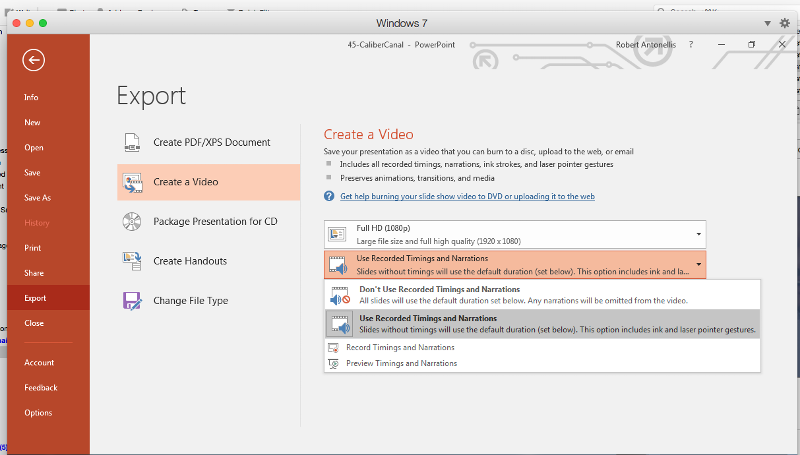This screenshot has height=455, width=800.
Task: Go to the Open page
Action: 34,148
